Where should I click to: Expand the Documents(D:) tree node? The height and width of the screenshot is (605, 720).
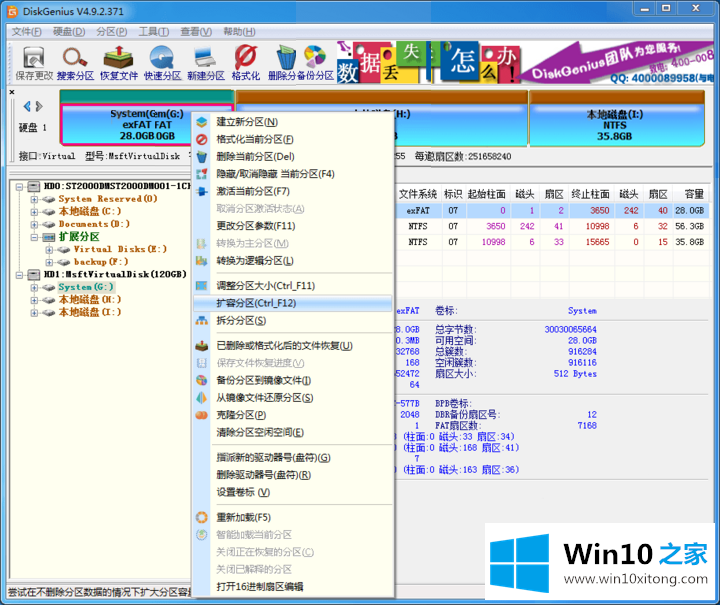click(x=34, y=224)
